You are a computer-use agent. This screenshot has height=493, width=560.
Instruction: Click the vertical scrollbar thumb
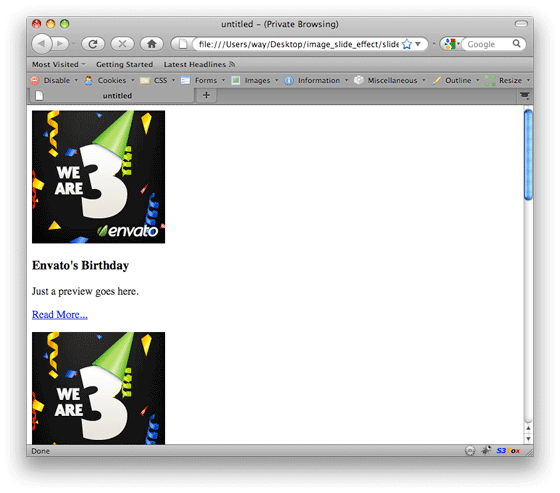click(x=528, y=155)
